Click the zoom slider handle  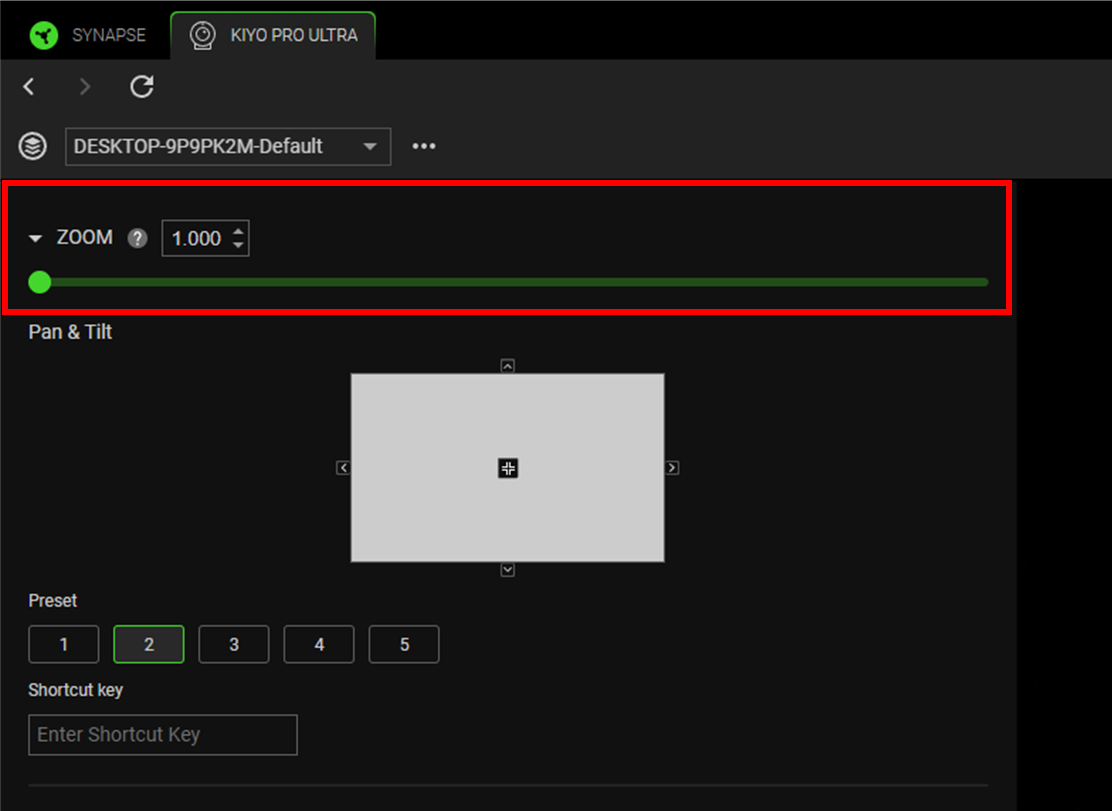39,282
